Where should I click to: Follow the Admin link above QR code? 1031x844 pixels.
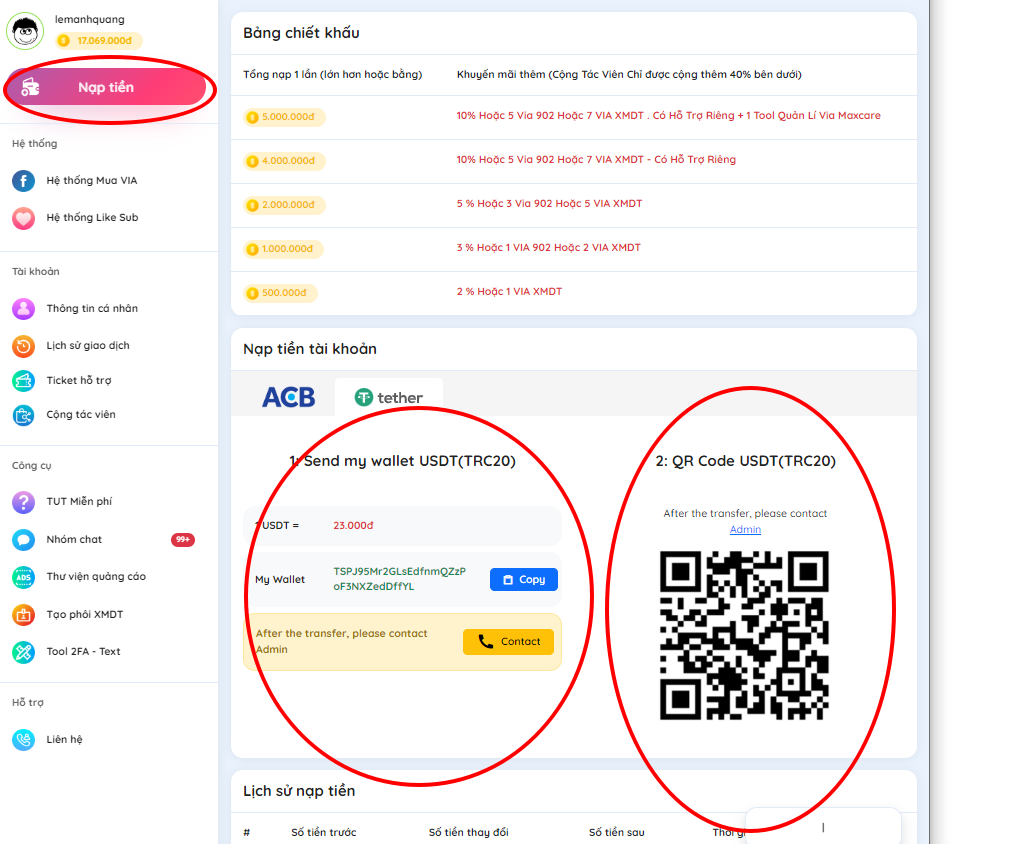coord(745,529)
